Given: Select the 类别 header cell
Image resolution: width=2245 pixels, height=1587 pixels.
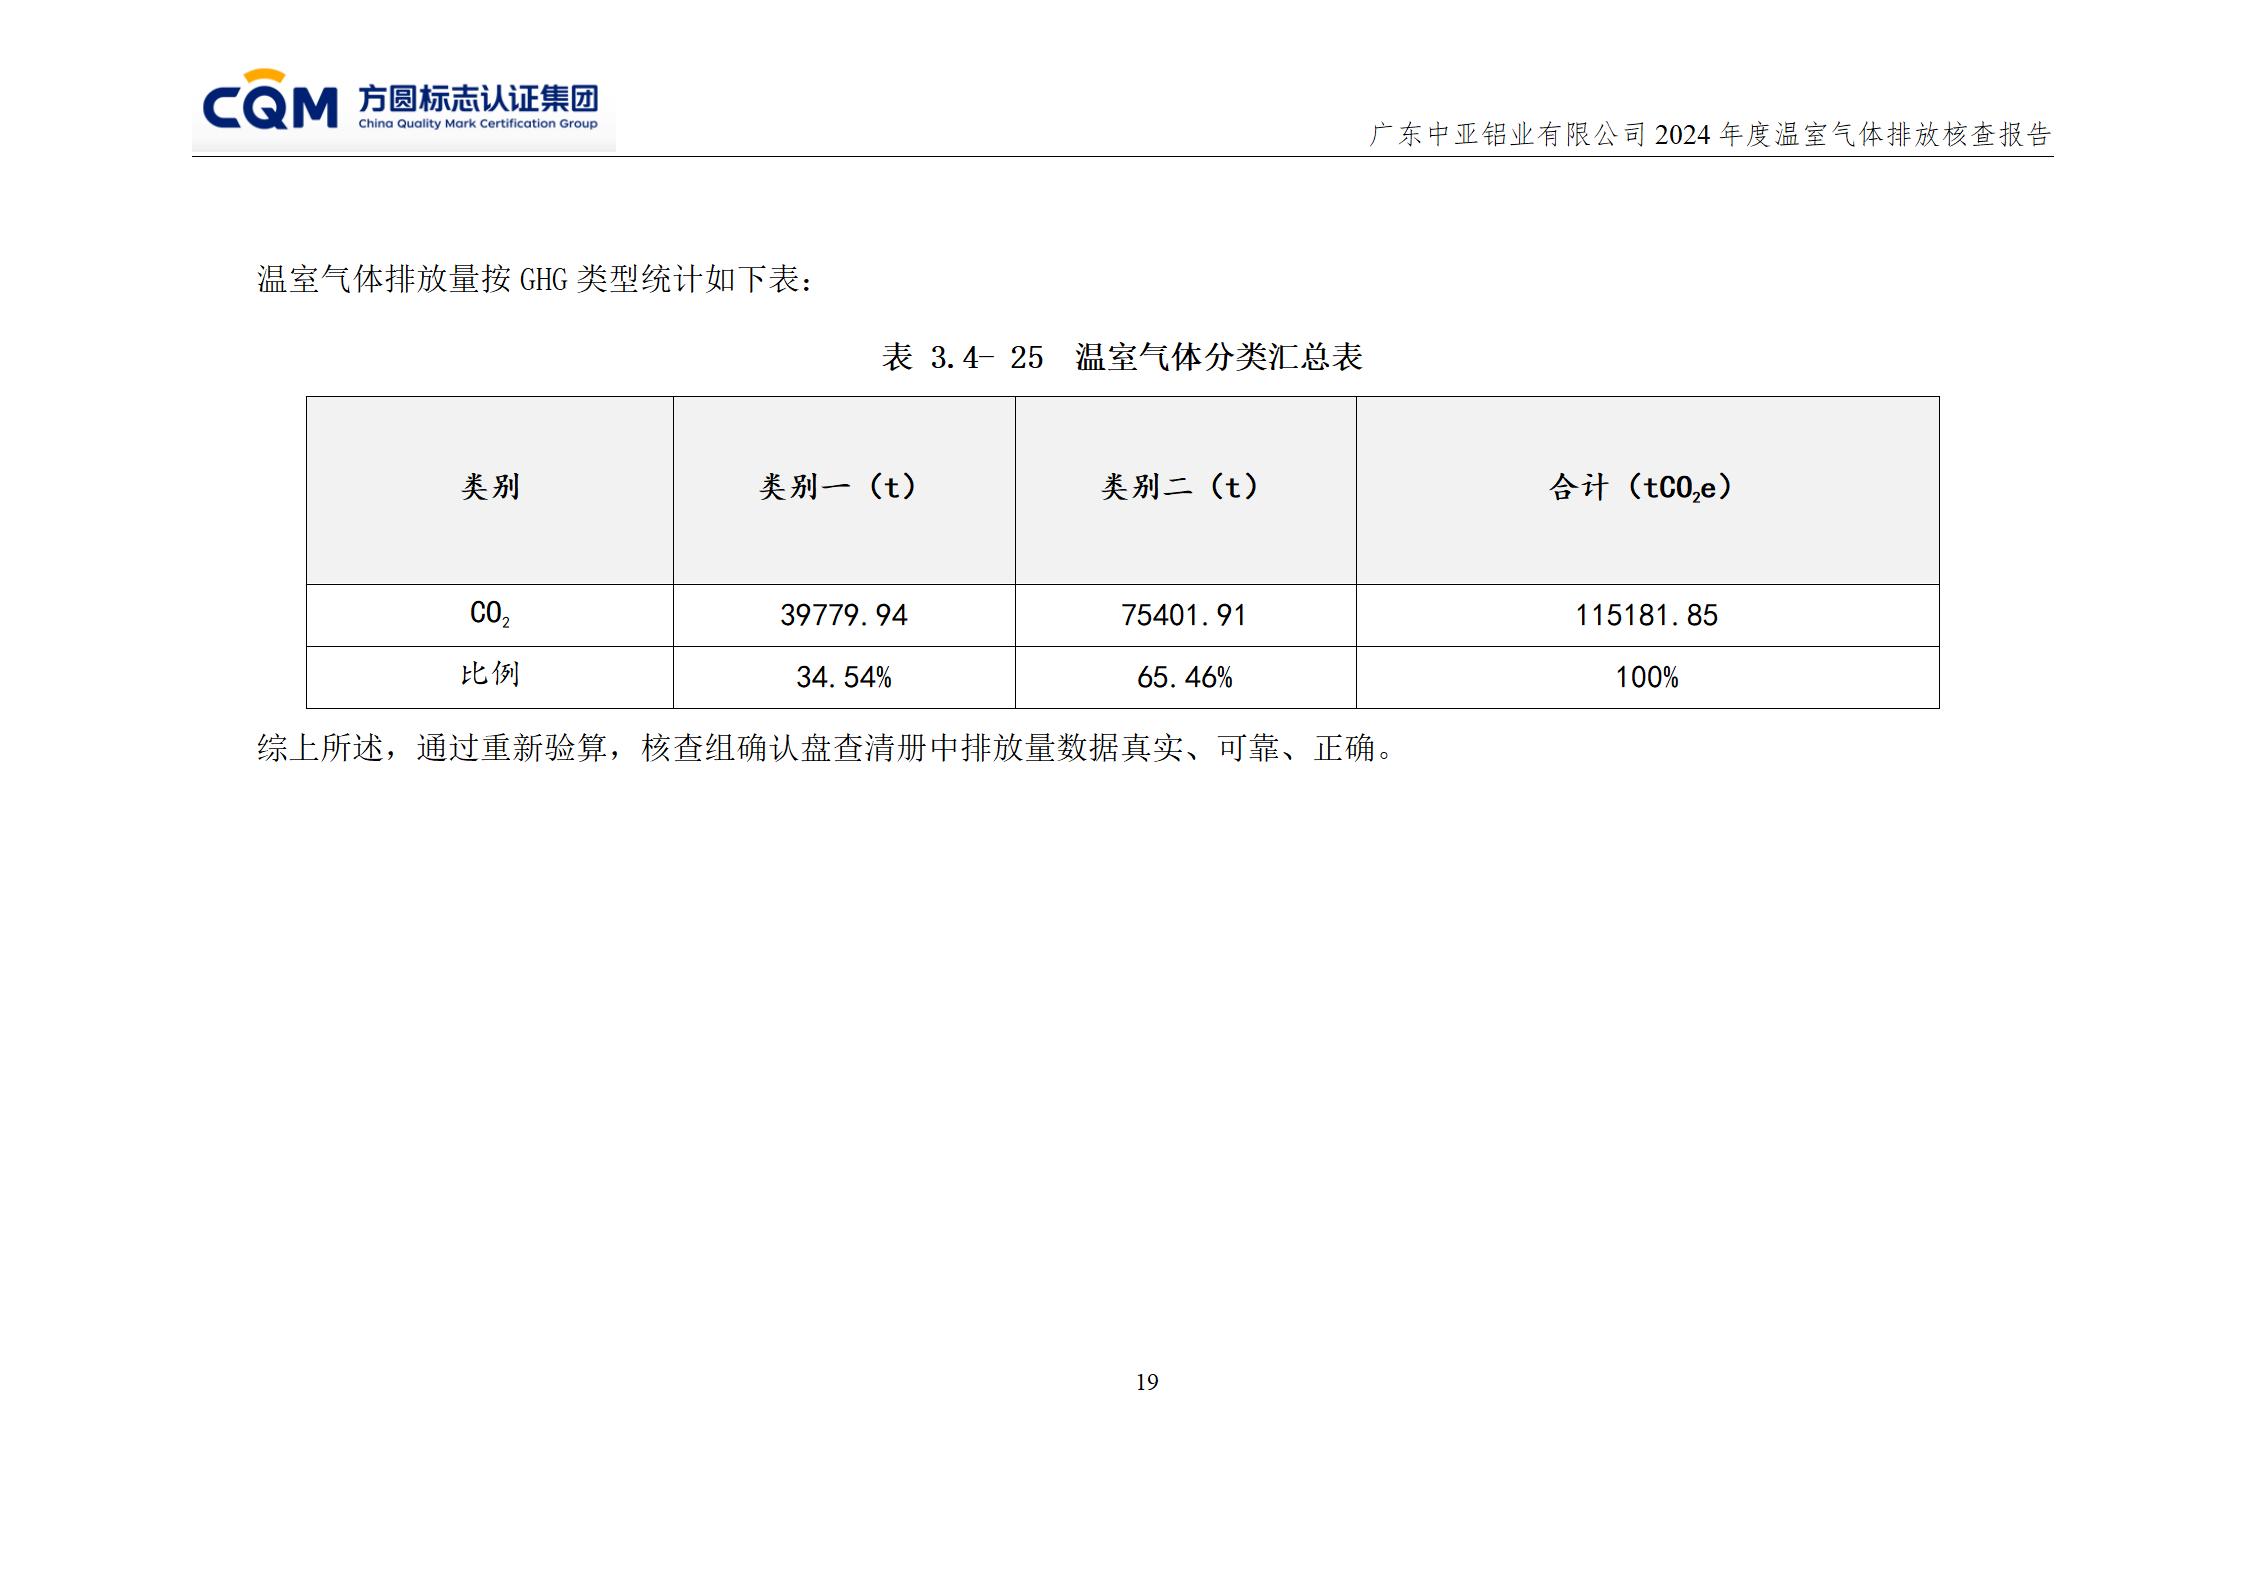Looking at the screenshot, I should click(x=489, y=484).
